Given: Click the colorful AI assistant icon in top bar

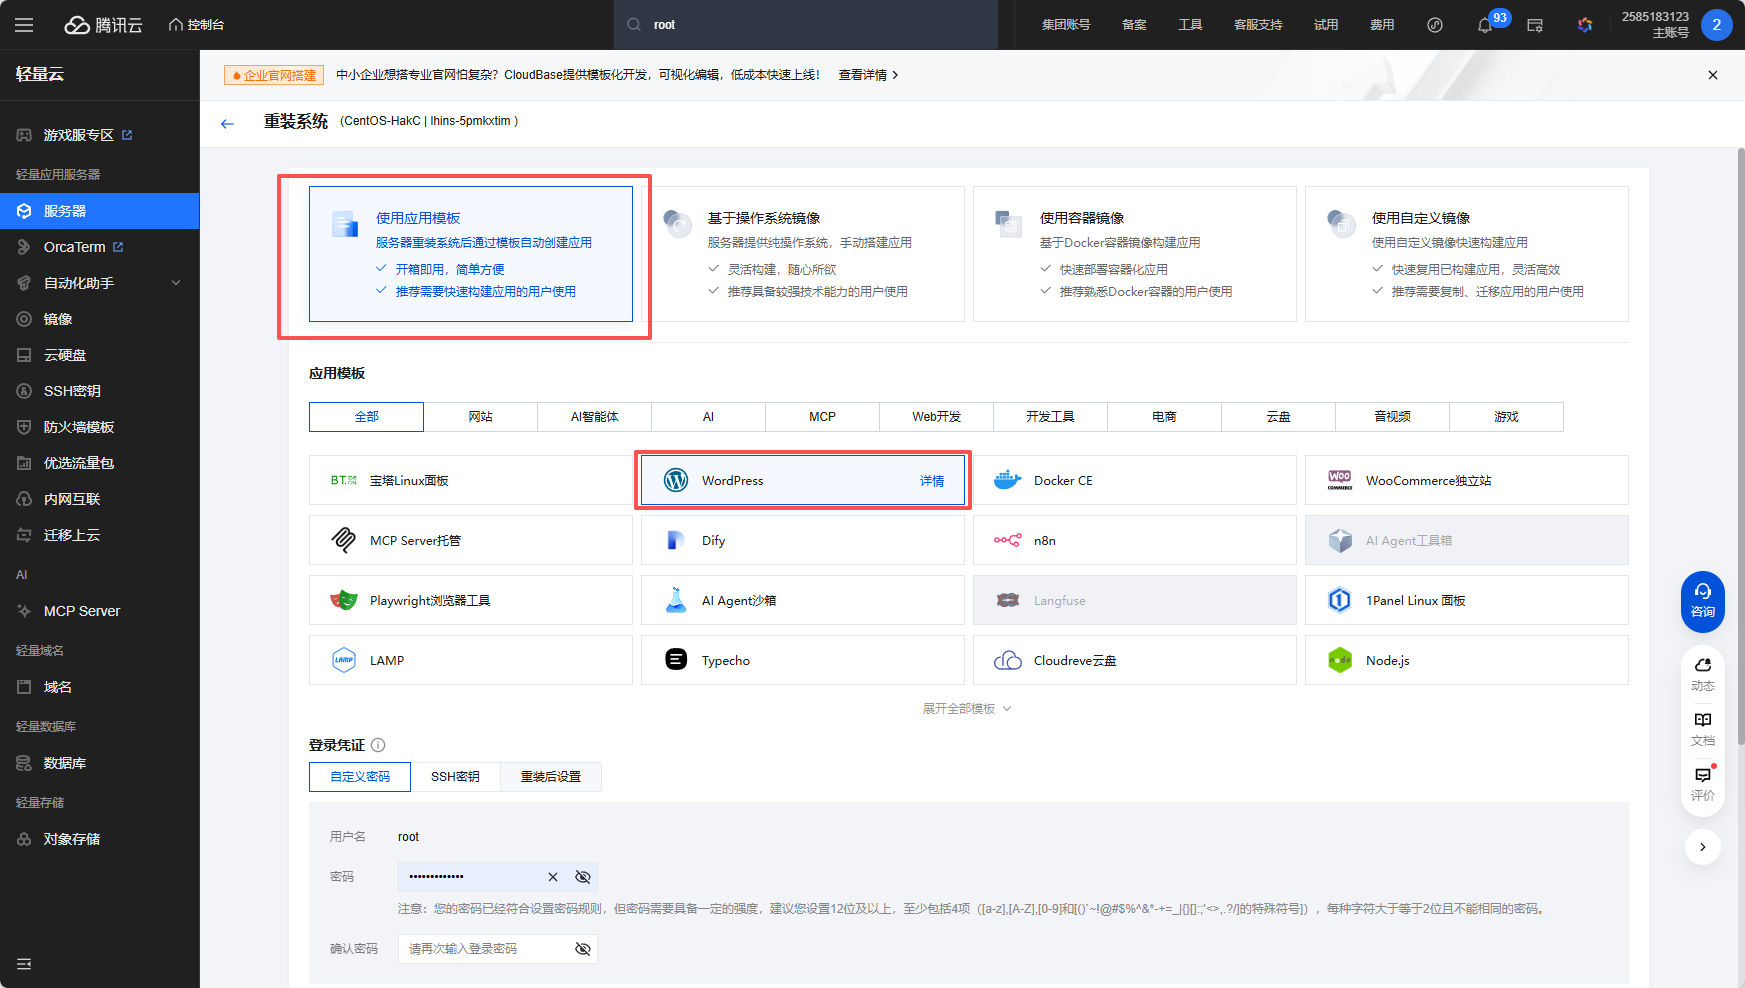Looking at the screenshot, I should [x=1585, y=25].
